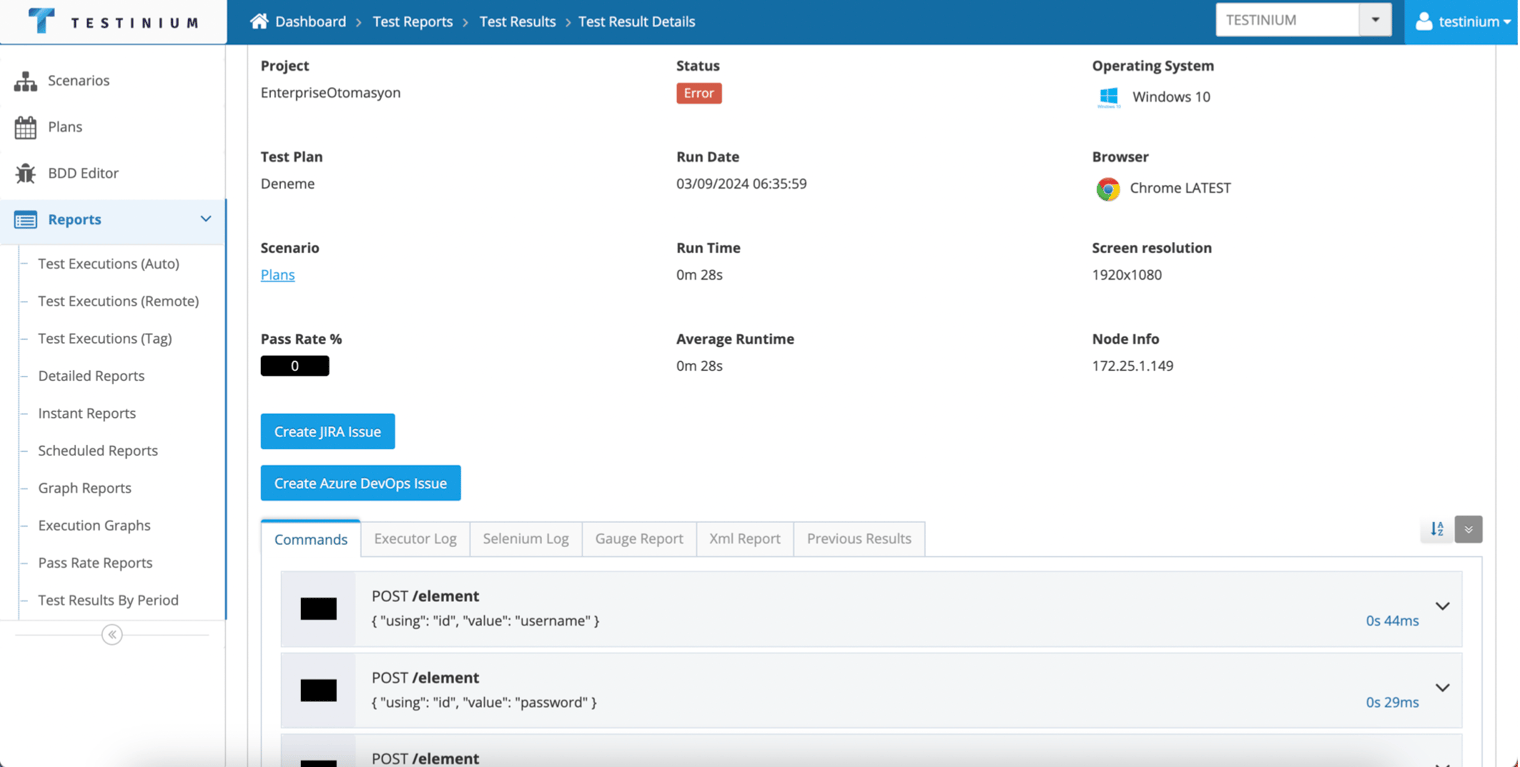Collapse the Reports menu chevron

click(205, 219)
